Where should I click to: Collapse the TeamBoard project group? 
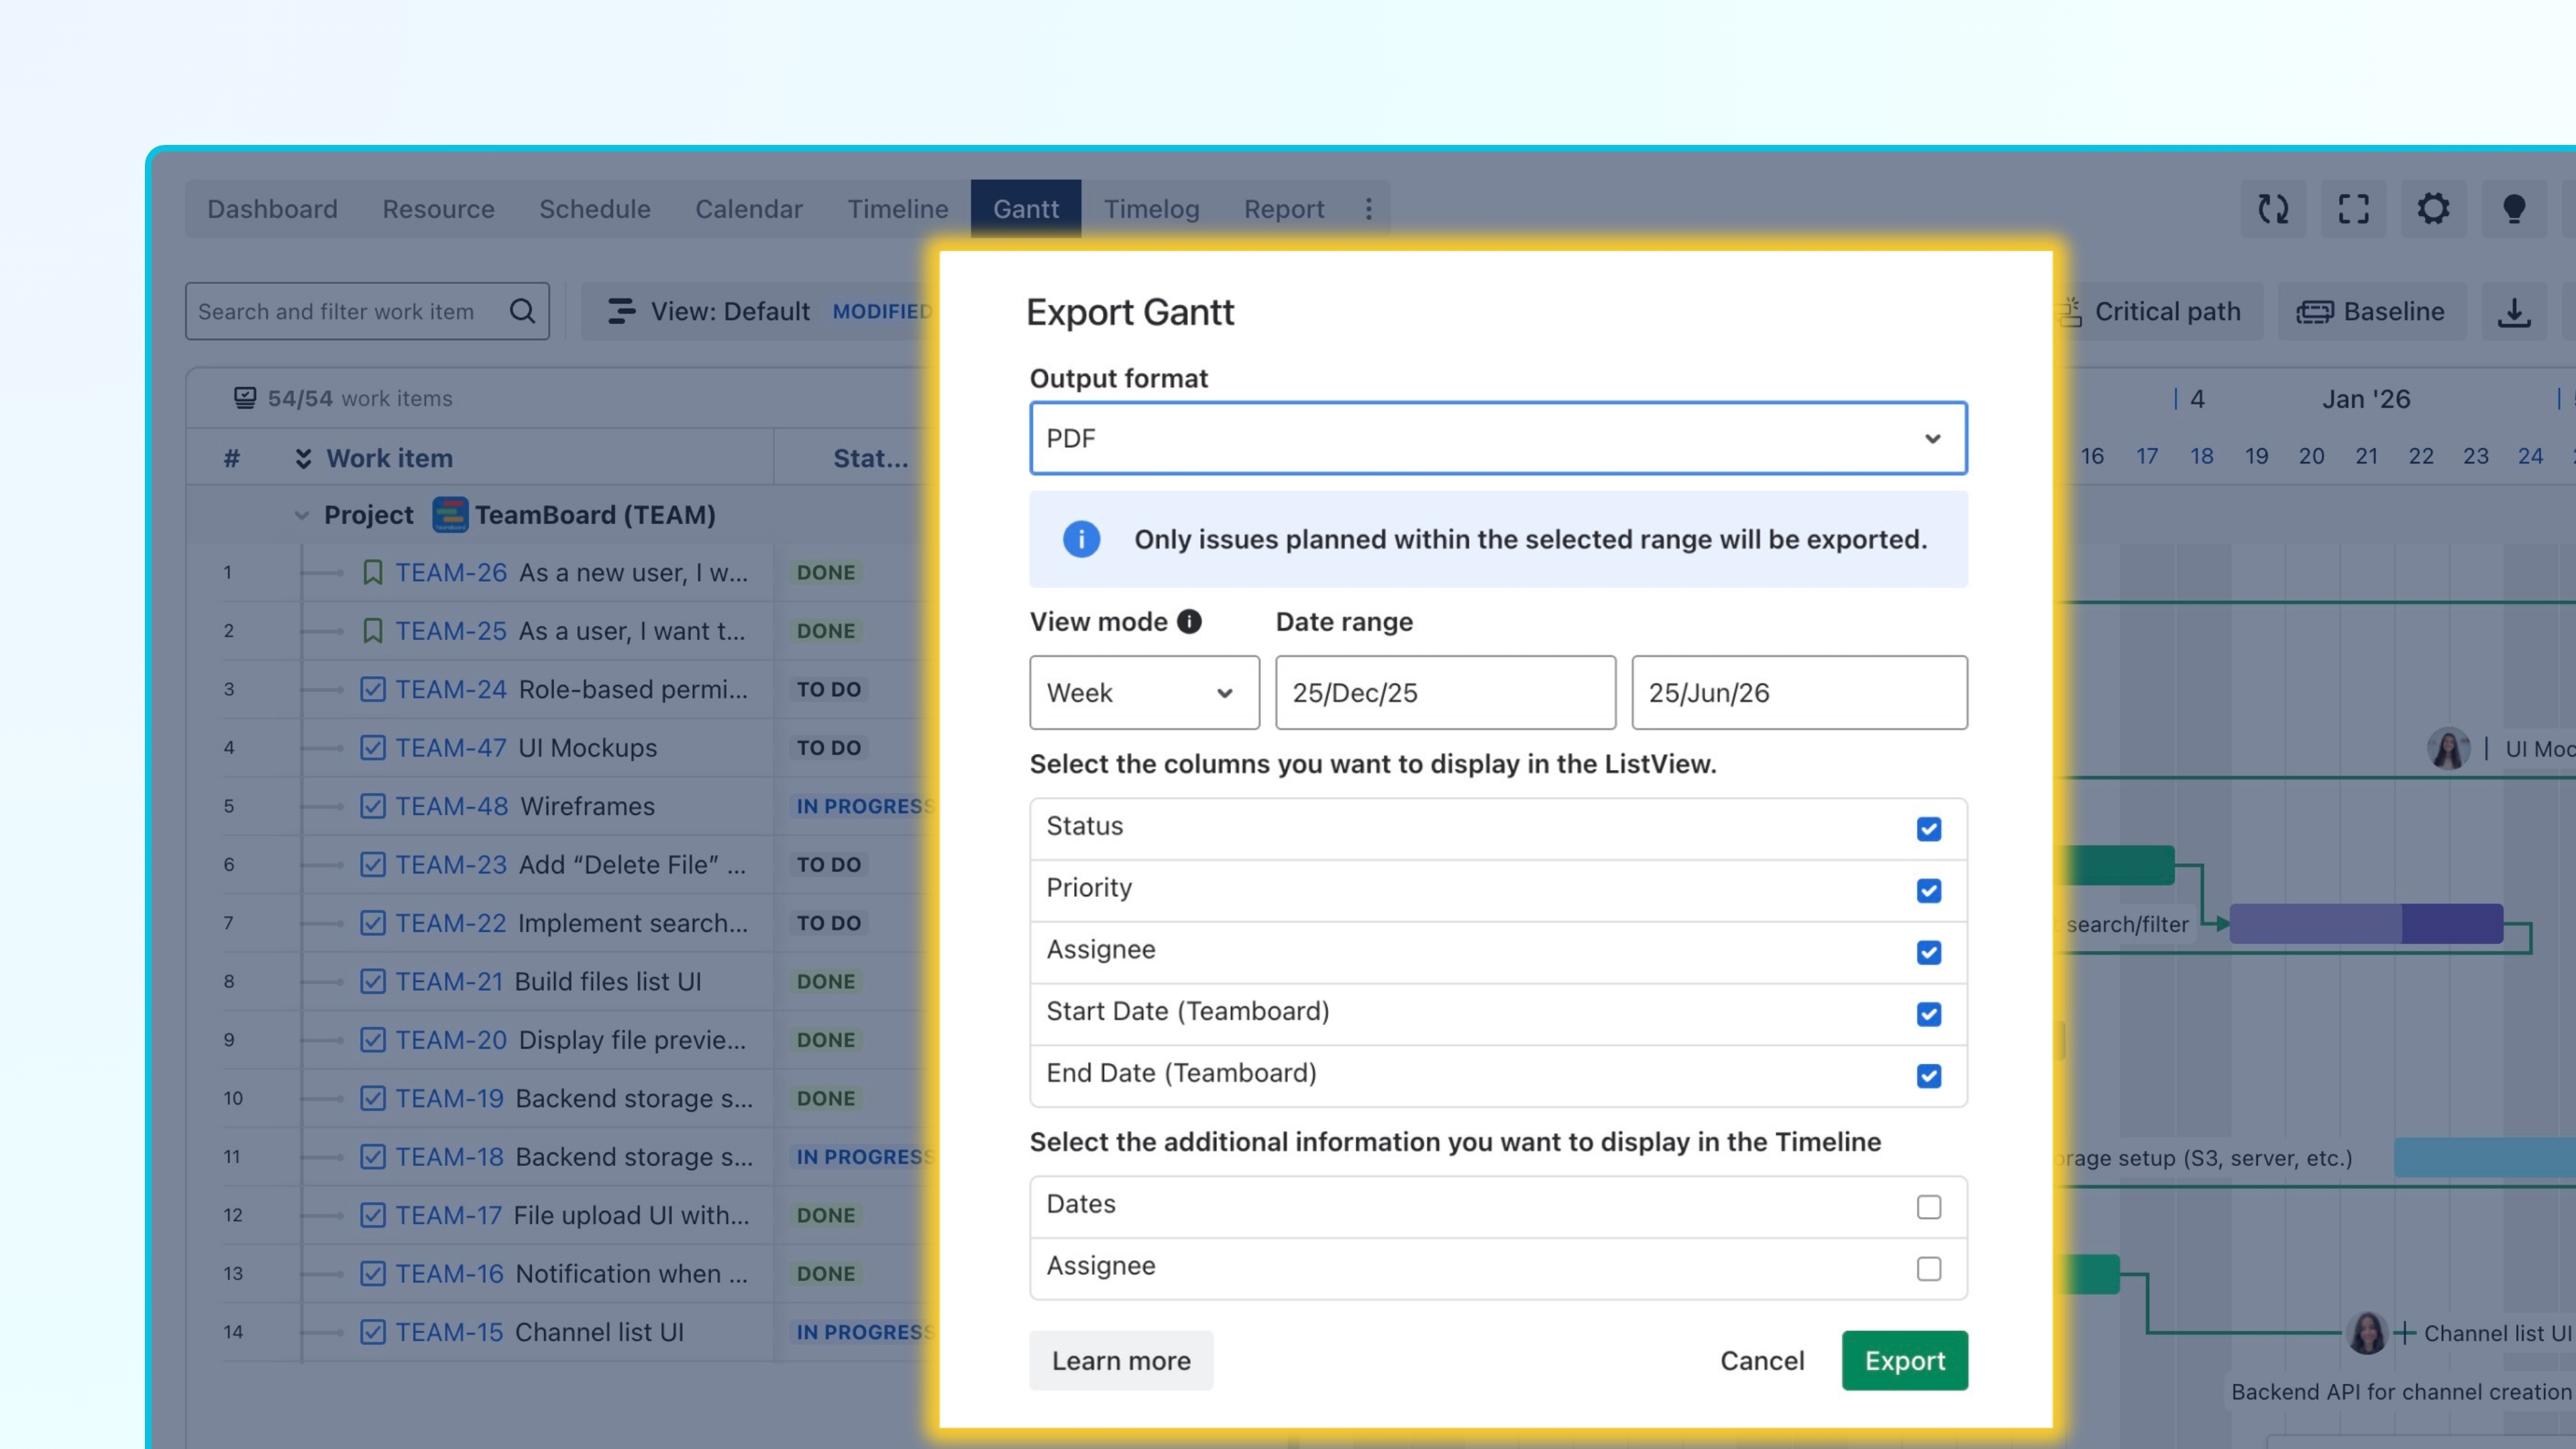click(x=301, y=516)
